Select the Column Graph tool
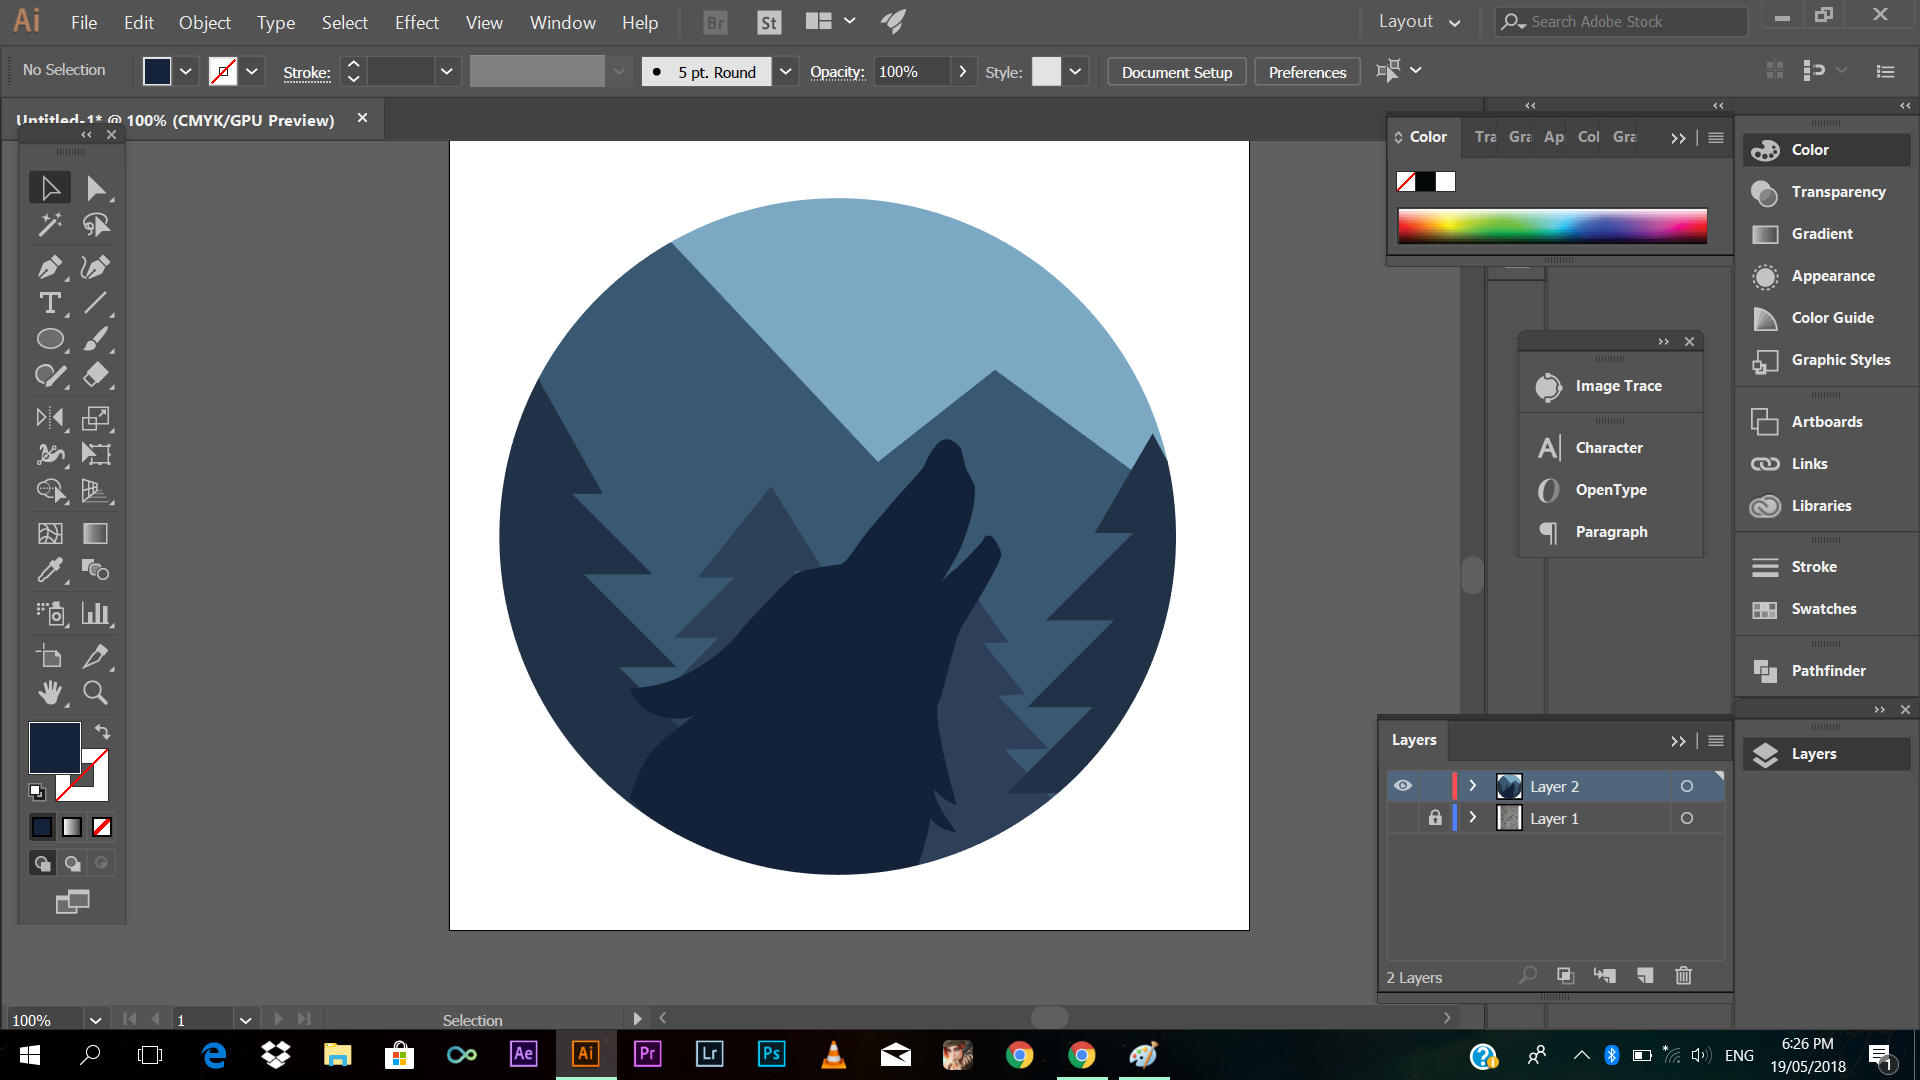The width and height of the screenshot is (1920, 1080). (x=96, y=613)
